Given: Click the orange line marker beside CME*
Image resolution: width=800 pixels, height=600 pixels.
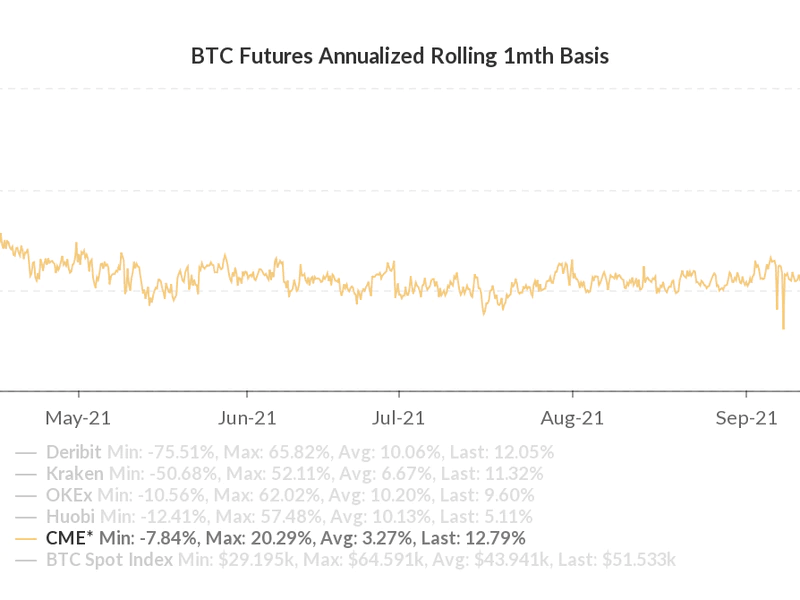Looking at the screenshot, I should [x=27, y=538].
